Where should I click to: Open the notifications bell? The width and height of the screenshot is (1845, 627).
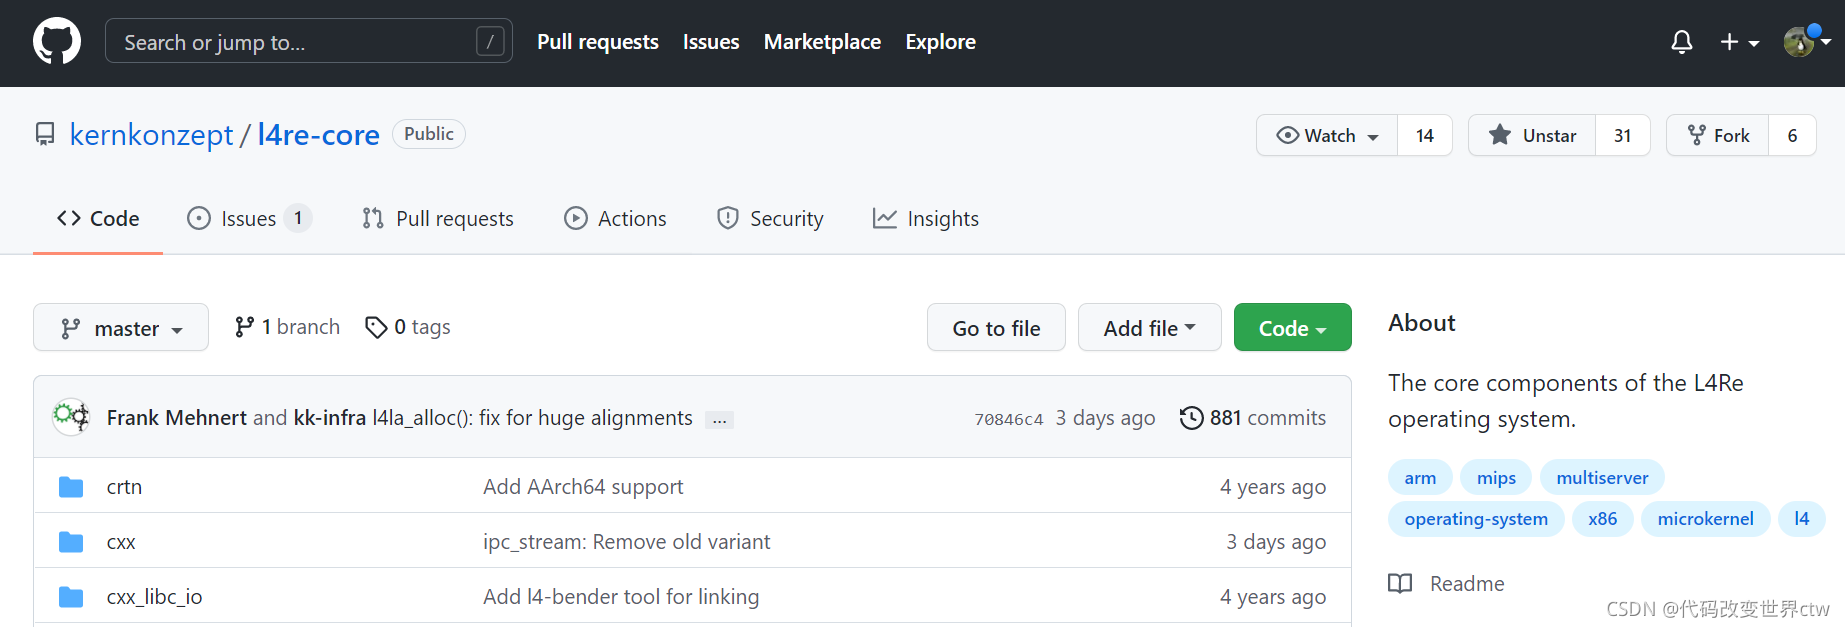pyautogui.click(x=1682, y=42)
